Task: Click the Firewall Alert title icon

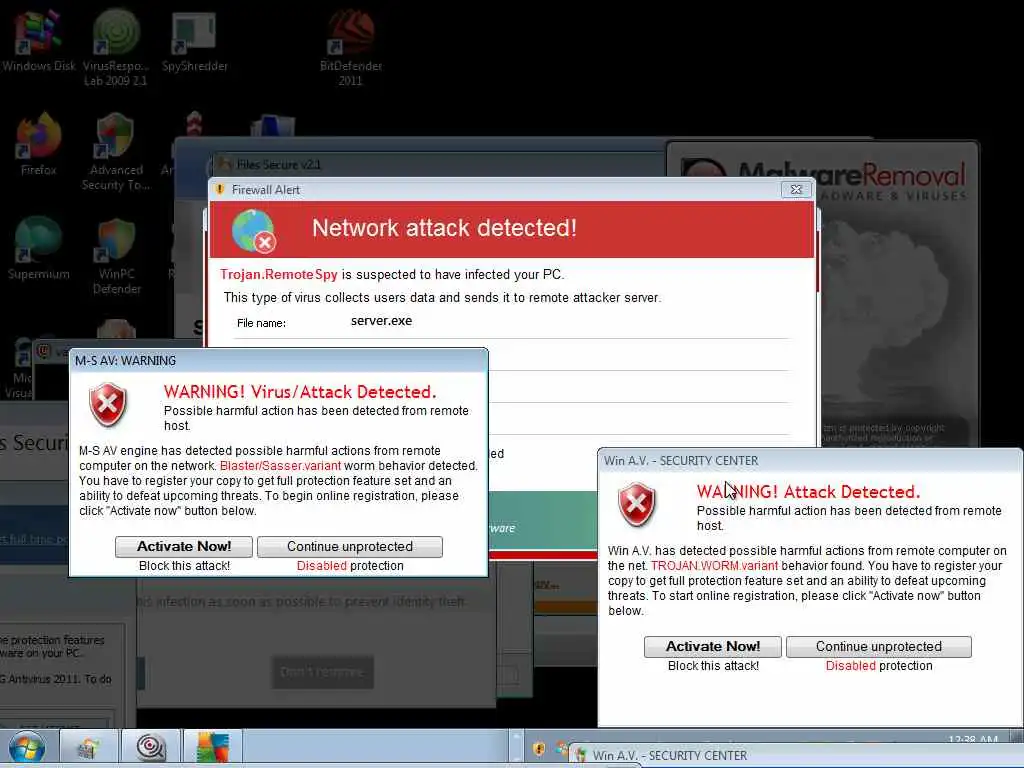Action: 219,189
